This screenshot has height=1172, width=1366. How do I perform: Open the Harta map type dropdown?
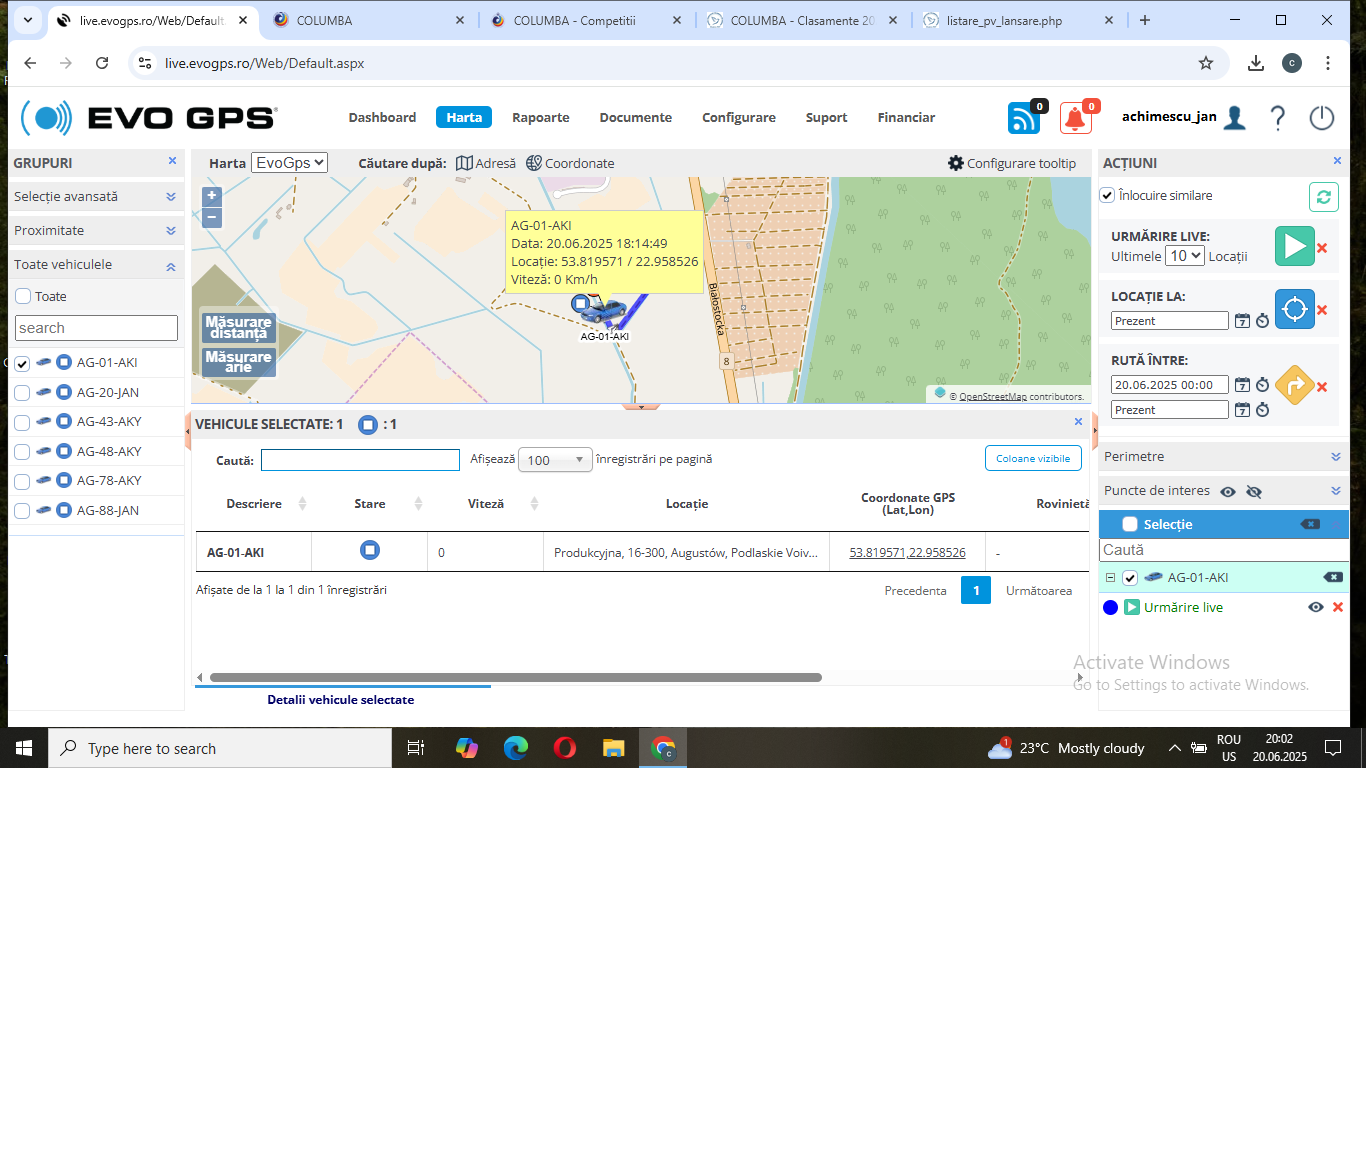pyautogui.click(x=289, y=163)
